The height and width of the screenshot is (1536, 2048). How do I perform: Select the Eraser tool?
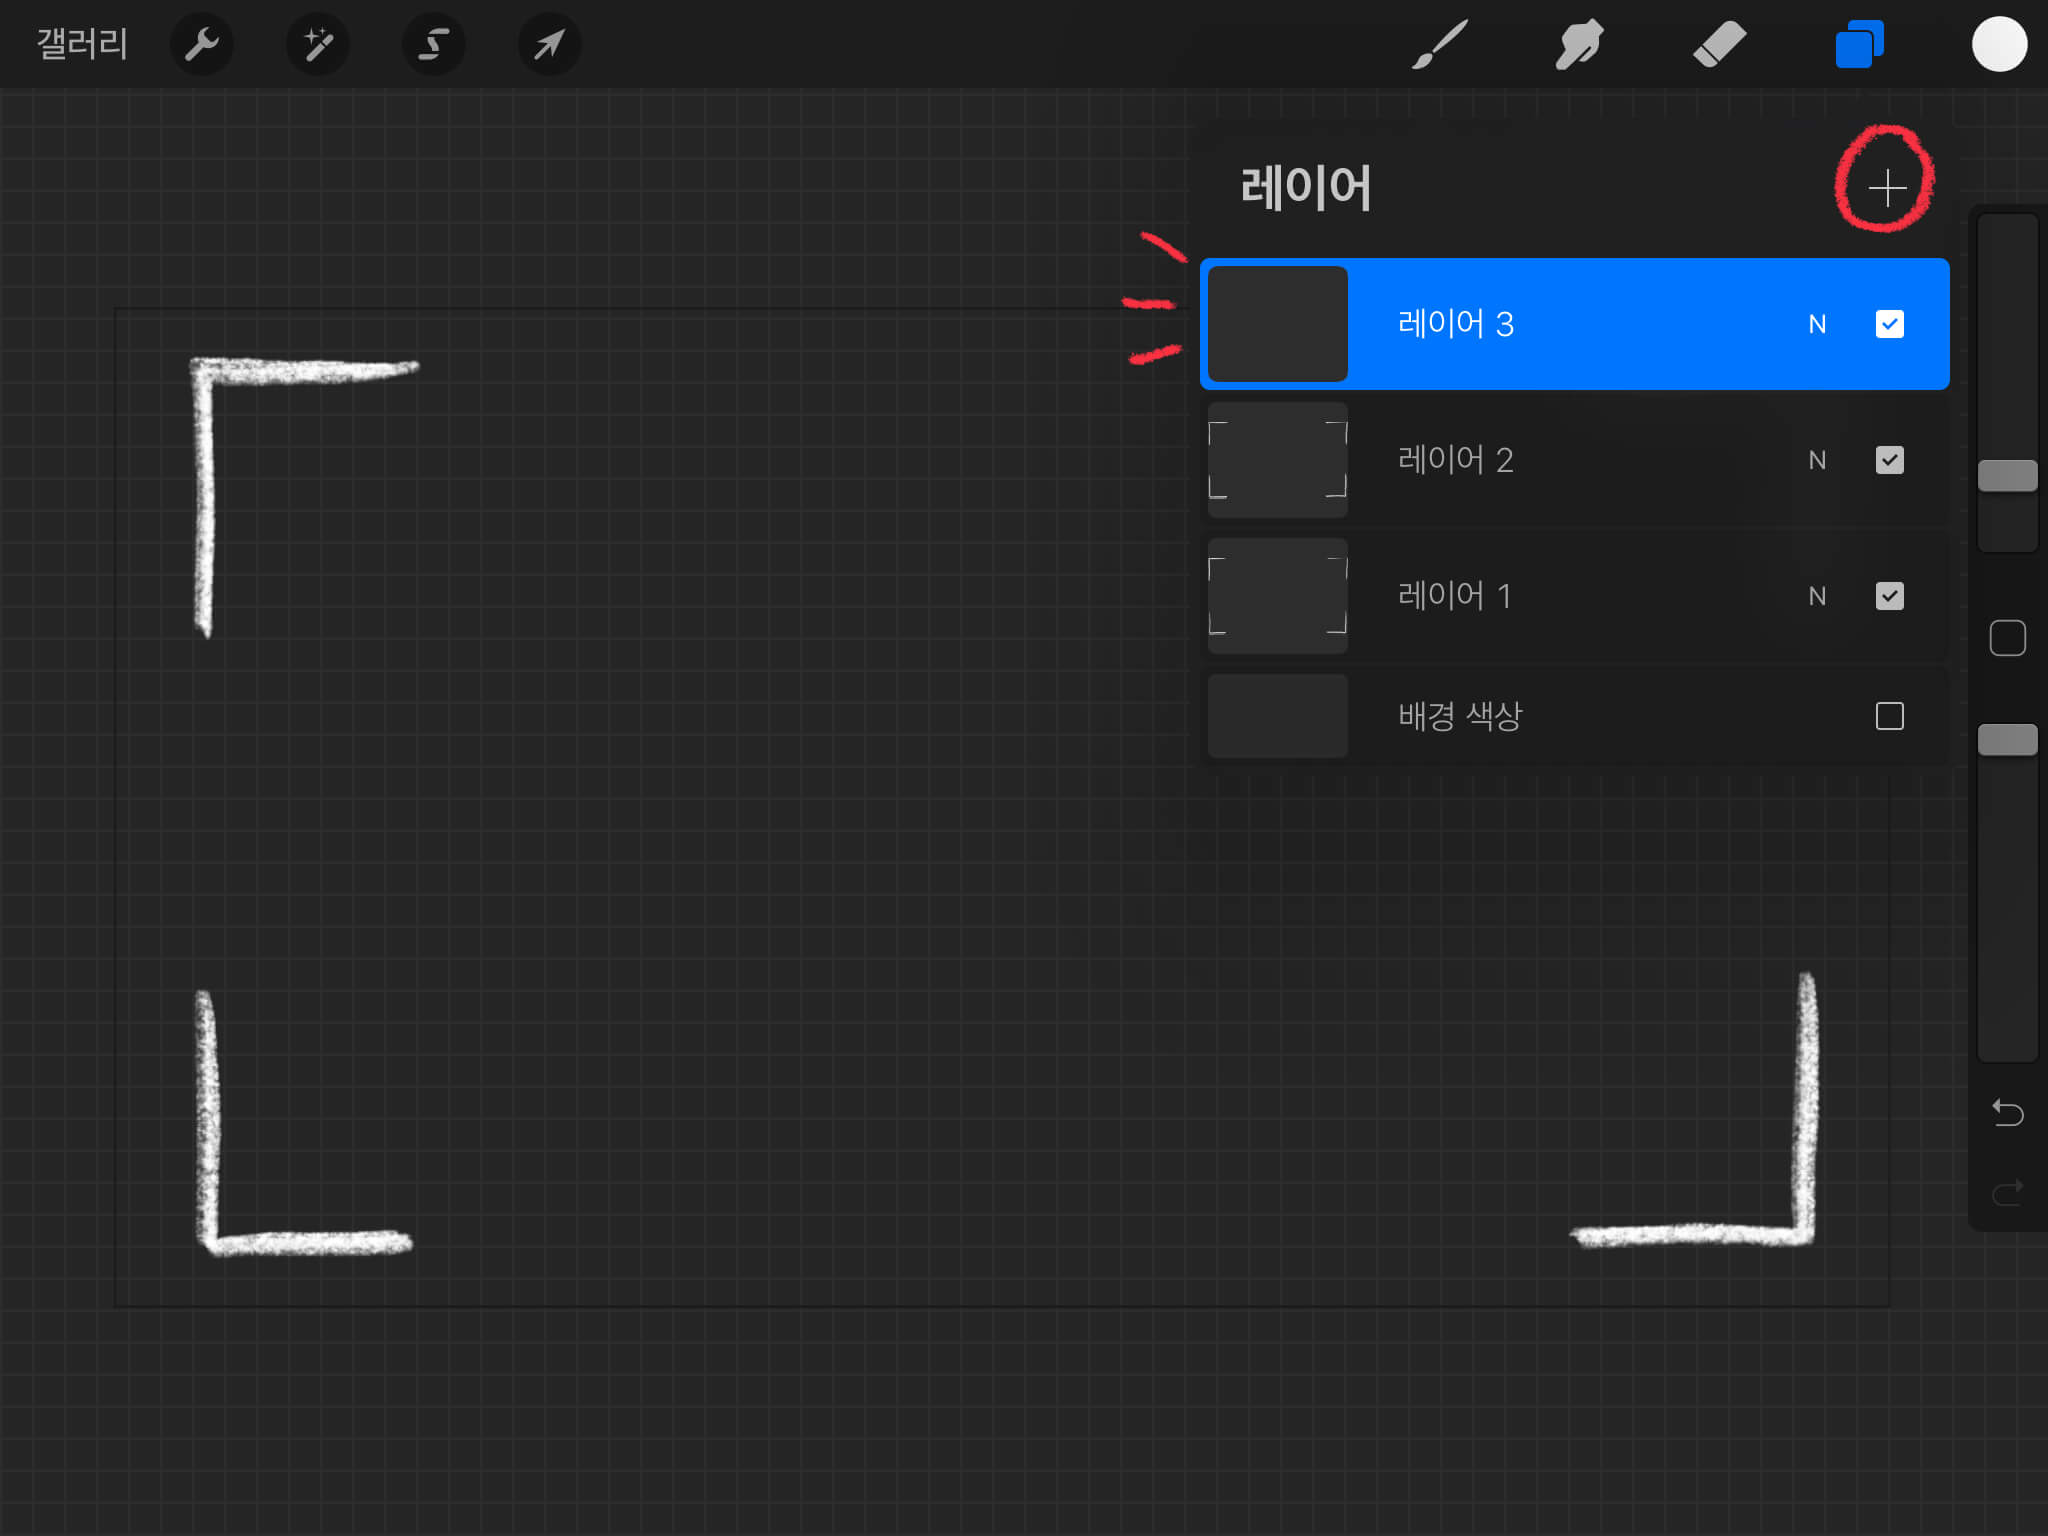tap(1719, 44)
